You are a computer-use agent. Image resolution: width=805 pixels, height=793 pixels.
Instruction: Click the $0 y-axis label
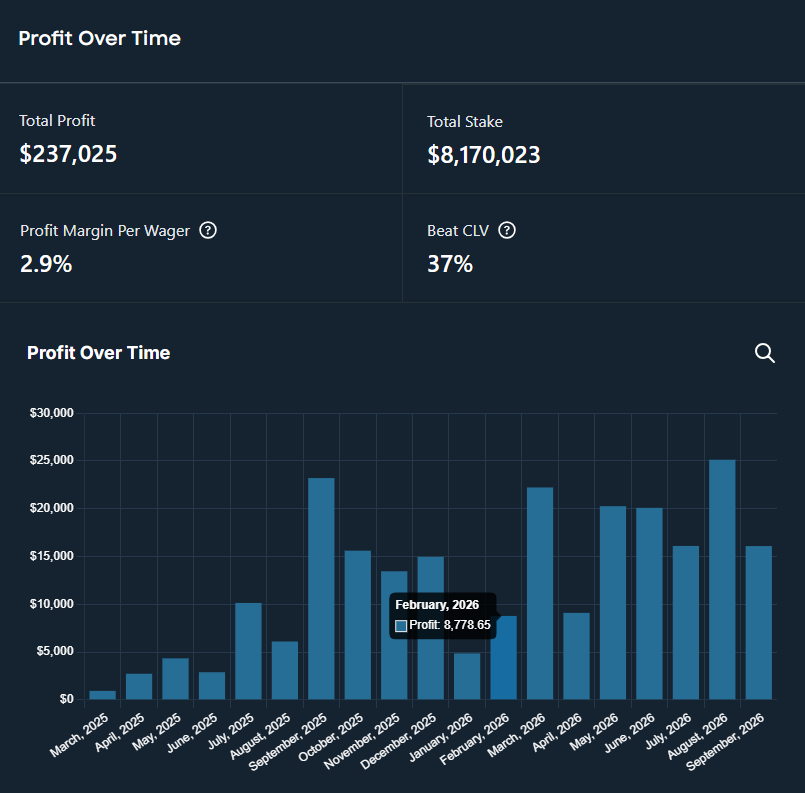pyautogui.click(x=66, y=699)
